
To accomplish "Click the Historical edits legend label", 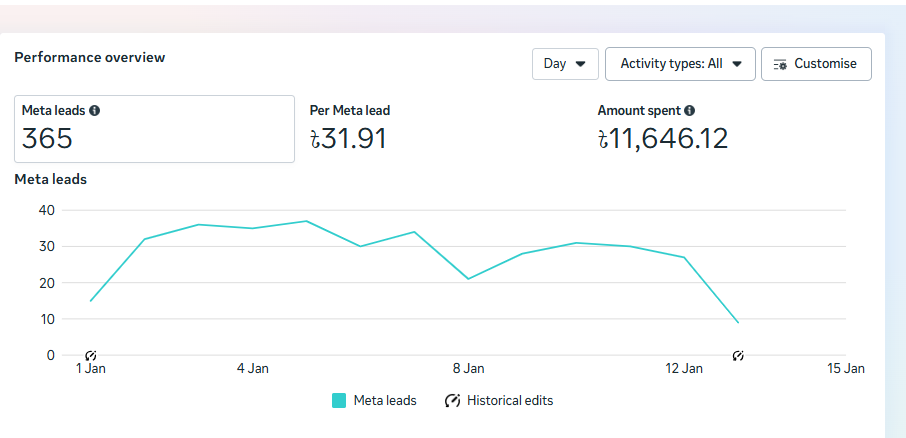I will pos(510,400).
